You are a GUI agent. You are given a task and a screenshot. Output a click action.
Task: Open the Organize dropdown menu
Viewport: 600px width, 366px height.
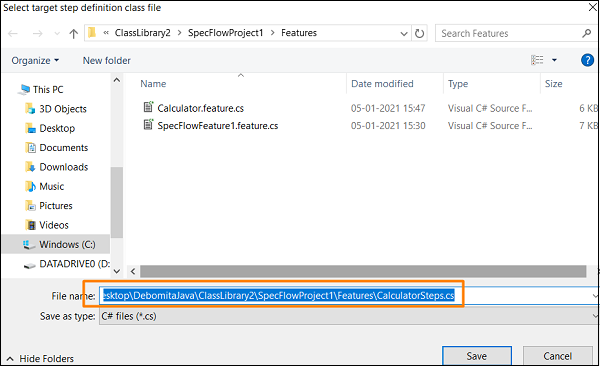coord(35,60)
